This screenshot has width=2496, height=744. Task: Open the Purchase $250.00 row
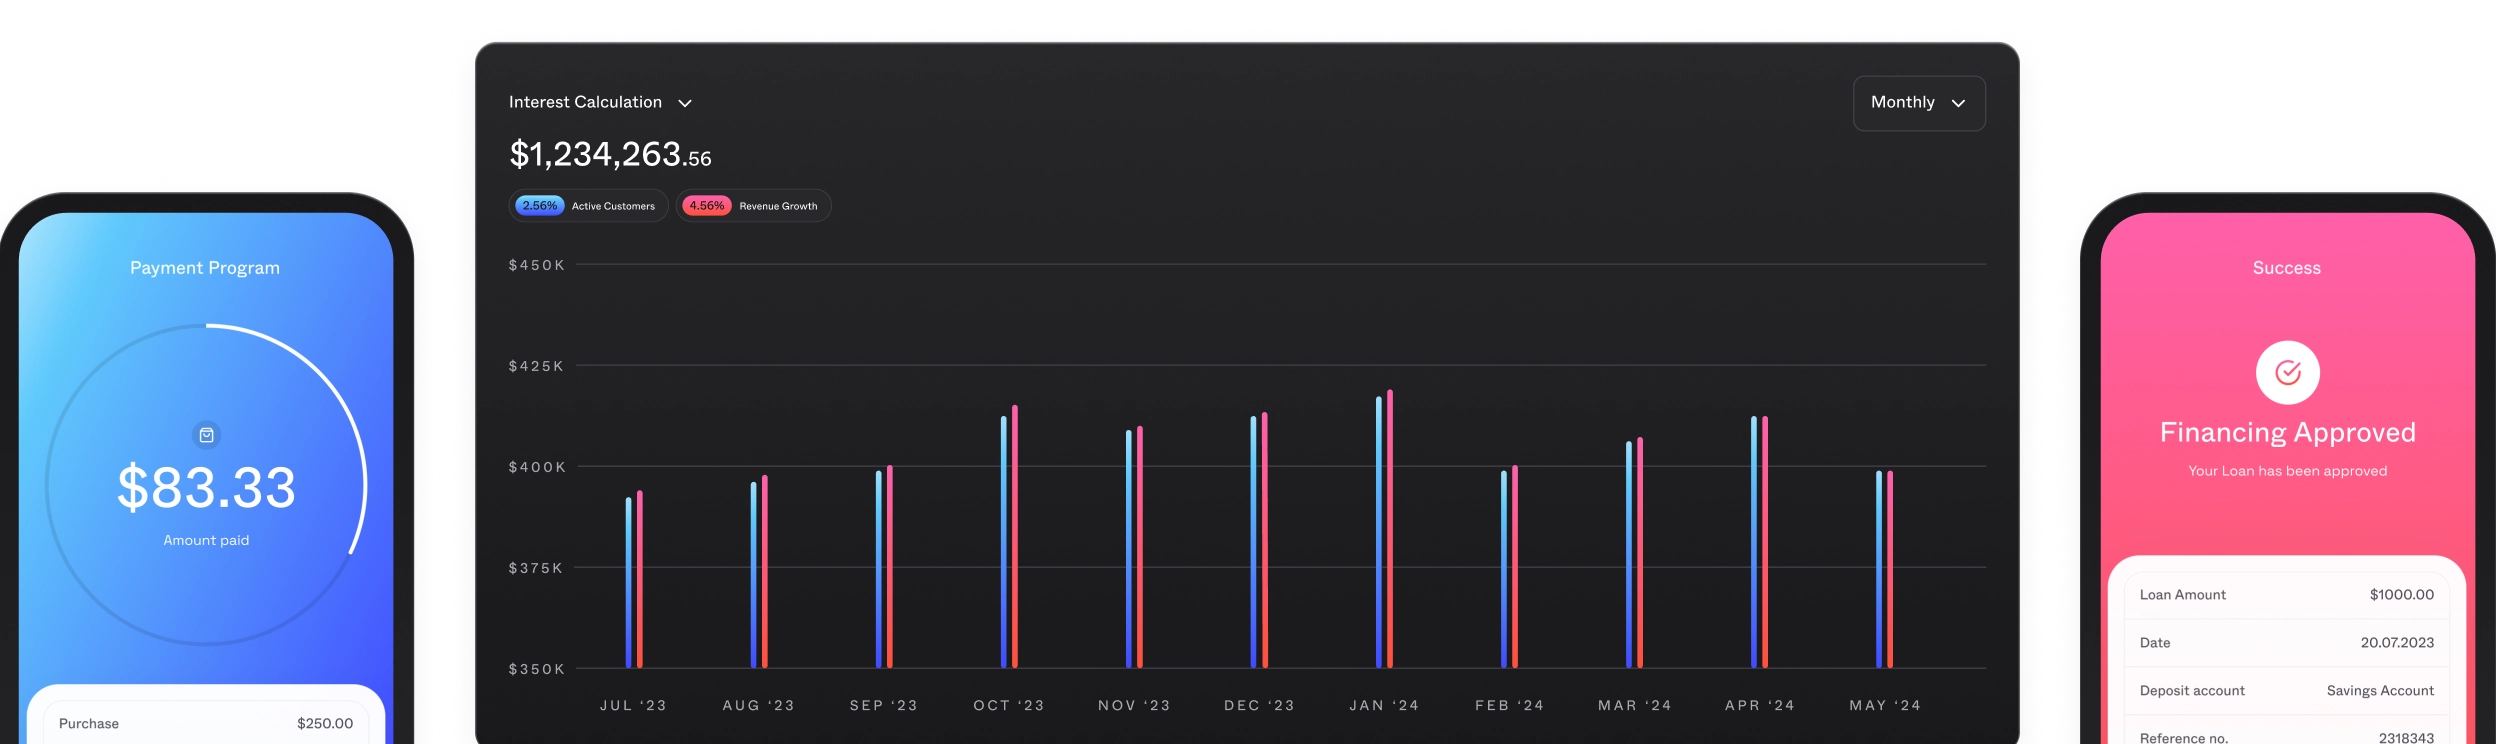coord(206,723)
